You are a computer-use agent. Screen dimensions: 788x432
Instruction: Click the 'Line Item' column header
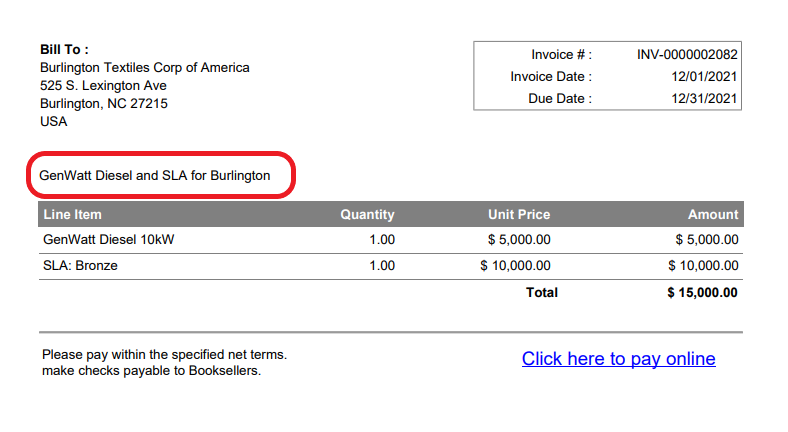[72, 214]
